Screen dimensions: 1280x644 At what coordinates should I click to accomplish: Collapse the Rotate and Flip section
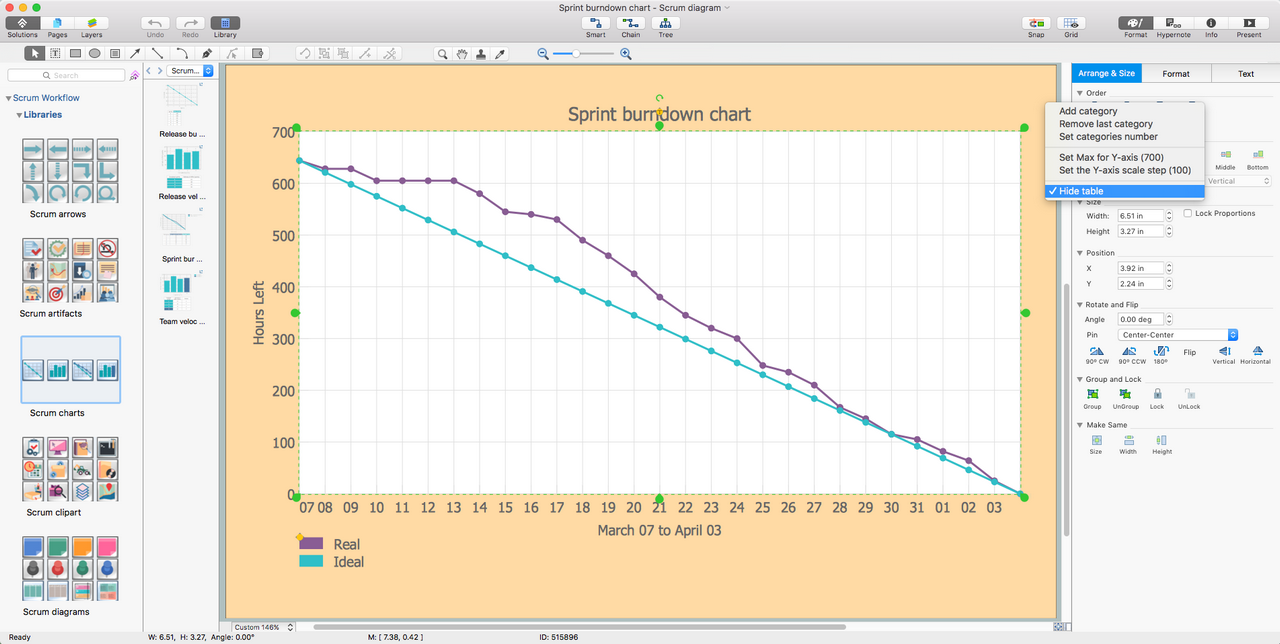pos(1080,304)
